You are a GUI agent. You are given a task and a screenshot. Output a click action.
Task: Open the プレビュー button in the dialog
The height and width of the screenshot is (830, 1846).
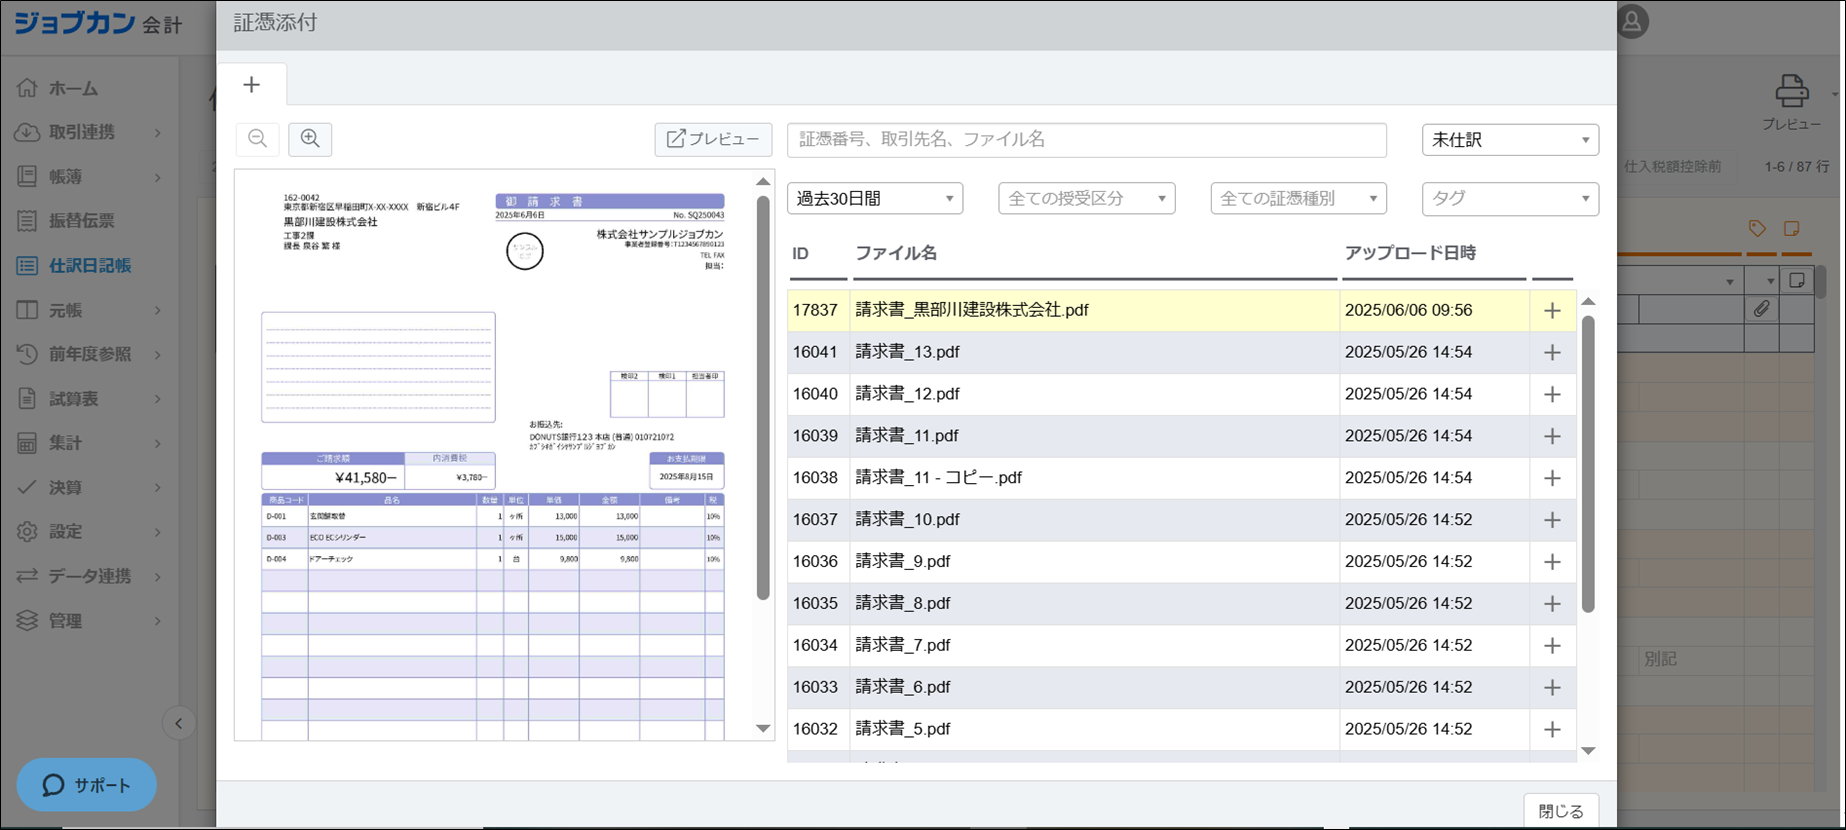(713, 139)
